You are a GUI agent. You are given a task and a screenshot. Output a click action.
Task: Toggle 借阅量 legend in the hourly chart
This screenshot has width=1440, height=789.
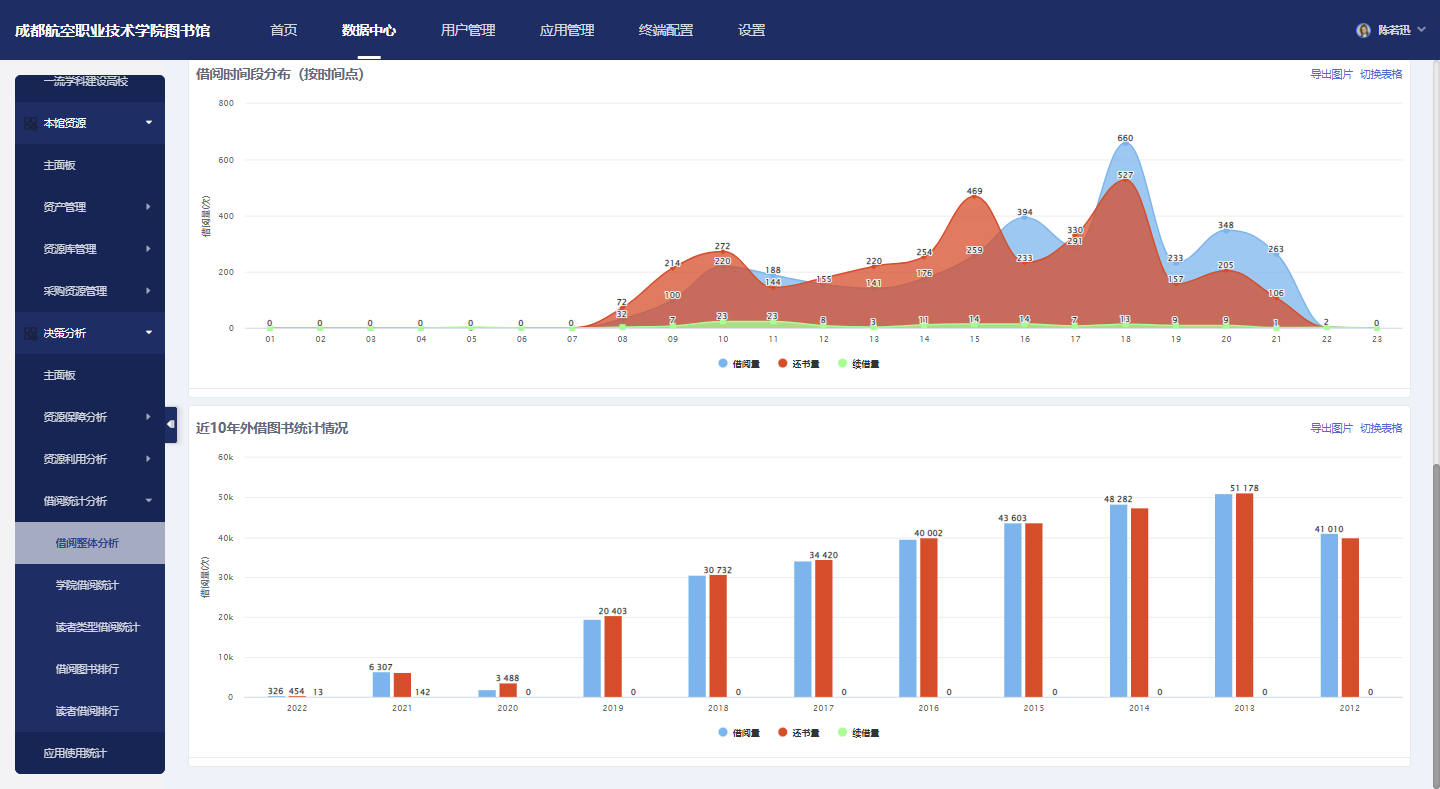739,364
